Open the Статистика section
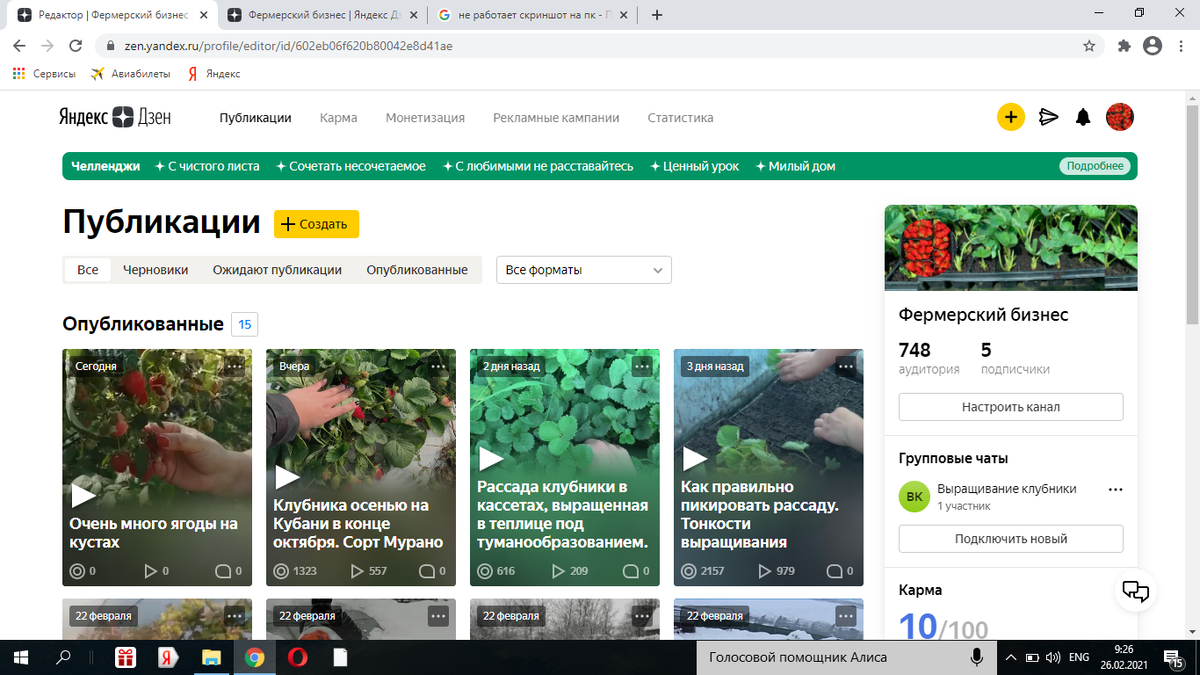 coord(679,117)
